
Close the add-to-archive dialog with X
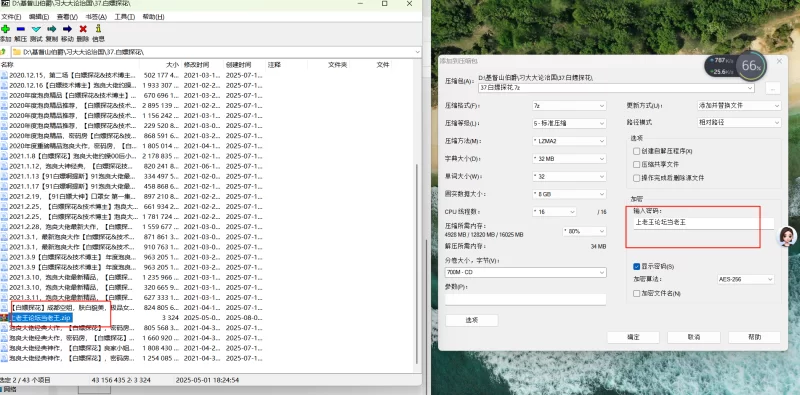[779, 61]
